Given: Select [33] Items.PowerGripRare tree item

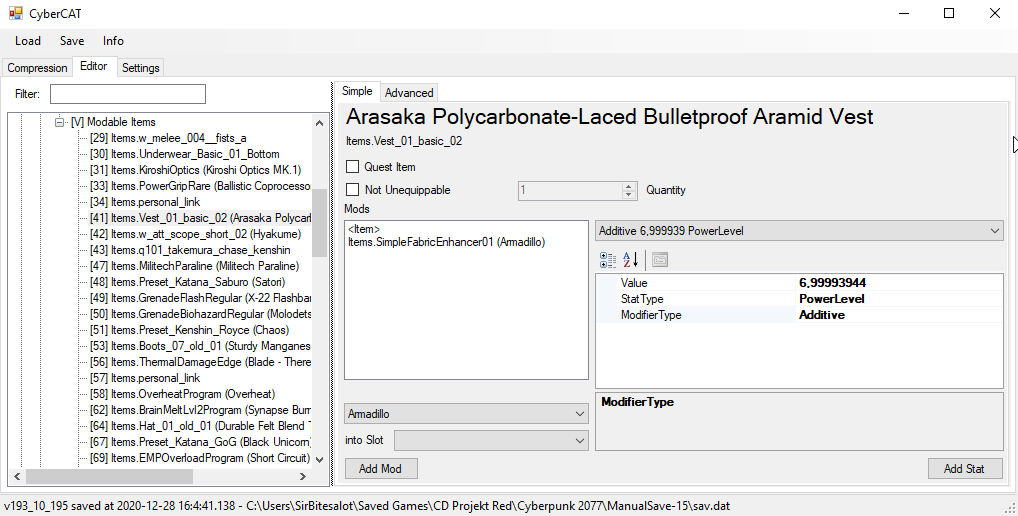Looking at the screenshot, I should tap(200, 186).
